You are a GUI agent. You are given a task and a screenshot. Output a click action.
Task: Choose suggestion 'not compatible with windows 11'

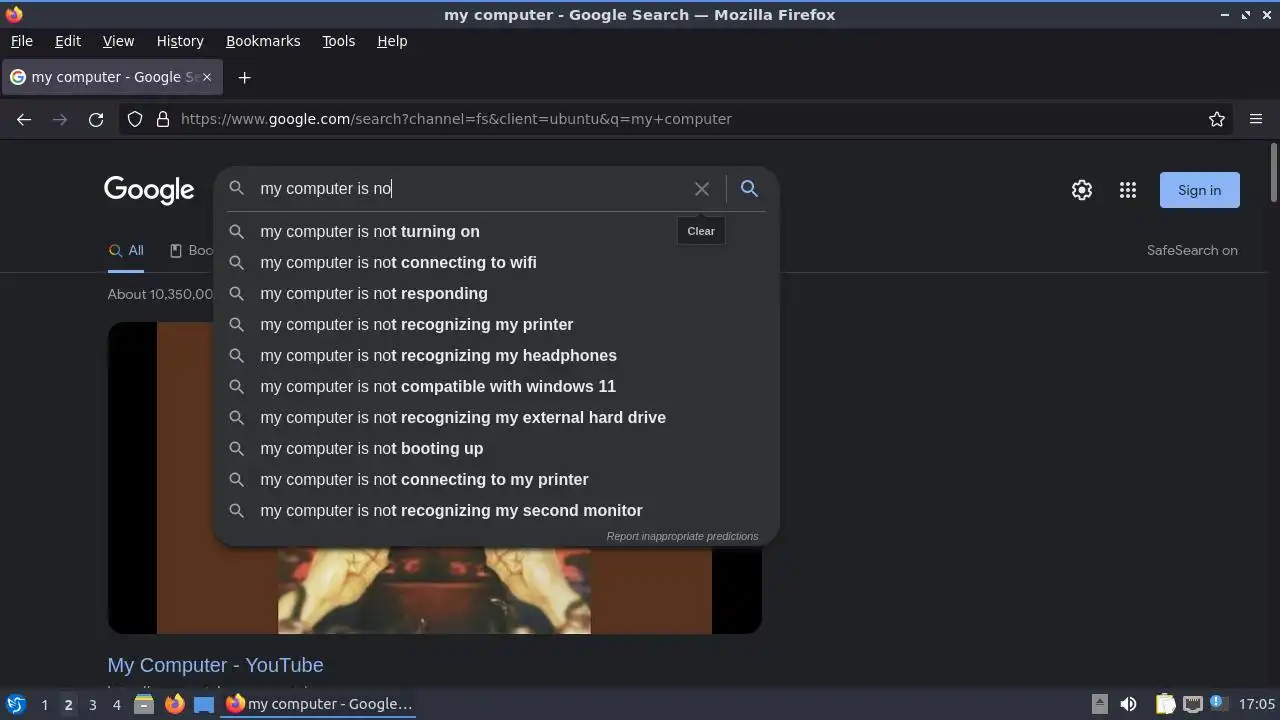(497, 386)
